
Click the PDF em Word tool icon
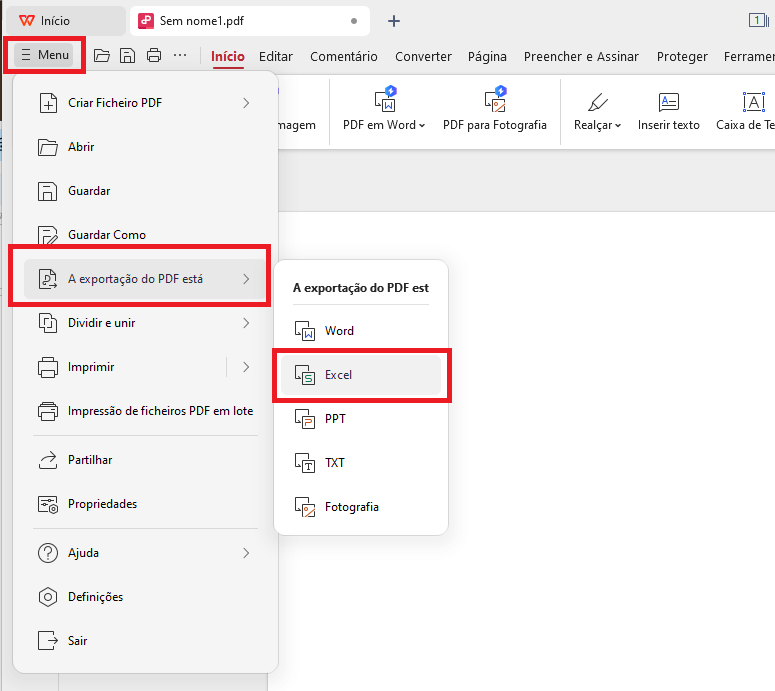(x=386, y=99)
